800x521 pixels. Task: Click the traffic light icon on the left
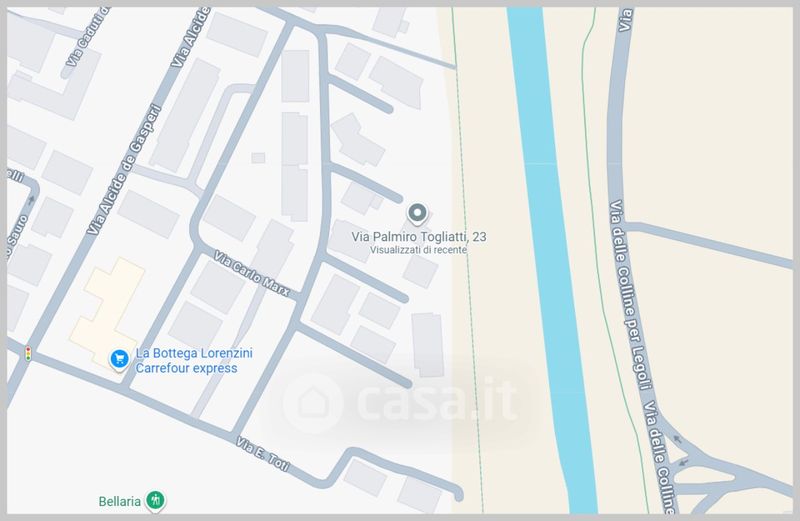pos(28,353)
